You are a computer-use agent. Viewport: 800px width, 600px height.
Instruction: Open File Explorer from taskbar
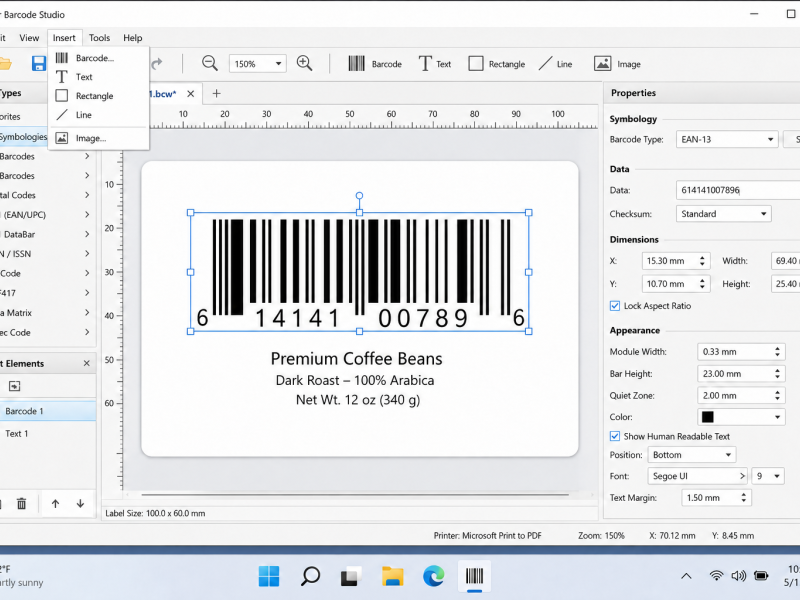pyautogui.click(x=393, y=577)
